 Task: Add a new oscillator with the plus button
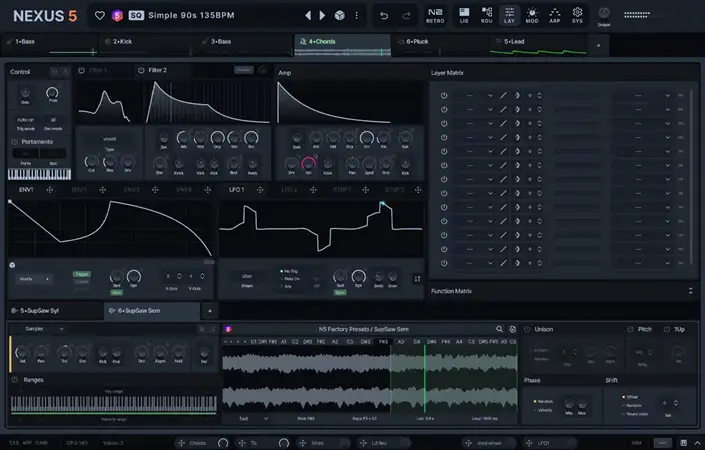point(210,311)
